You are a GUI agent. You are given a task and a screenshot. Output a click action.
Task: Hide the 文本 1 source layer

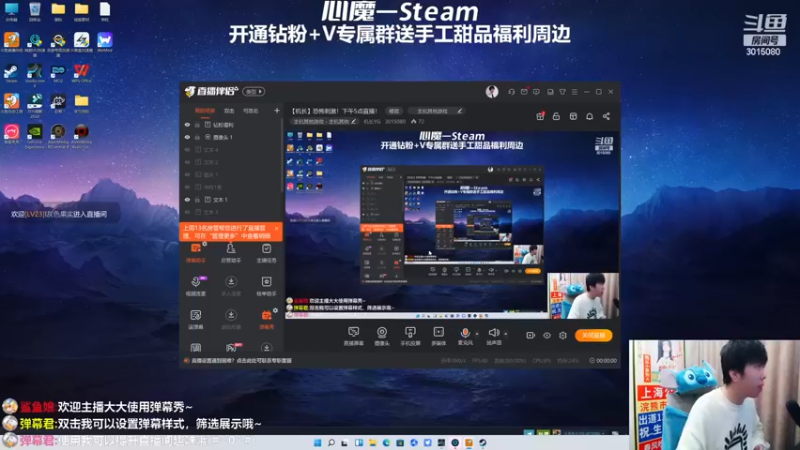(x=187, y=199)
